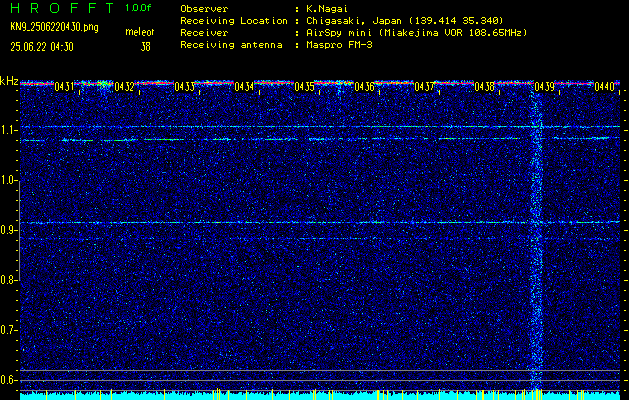The width and height of the screenshot is (629, 400).
Task: Click the Receiving antenna field label
Action: point(231,45)
